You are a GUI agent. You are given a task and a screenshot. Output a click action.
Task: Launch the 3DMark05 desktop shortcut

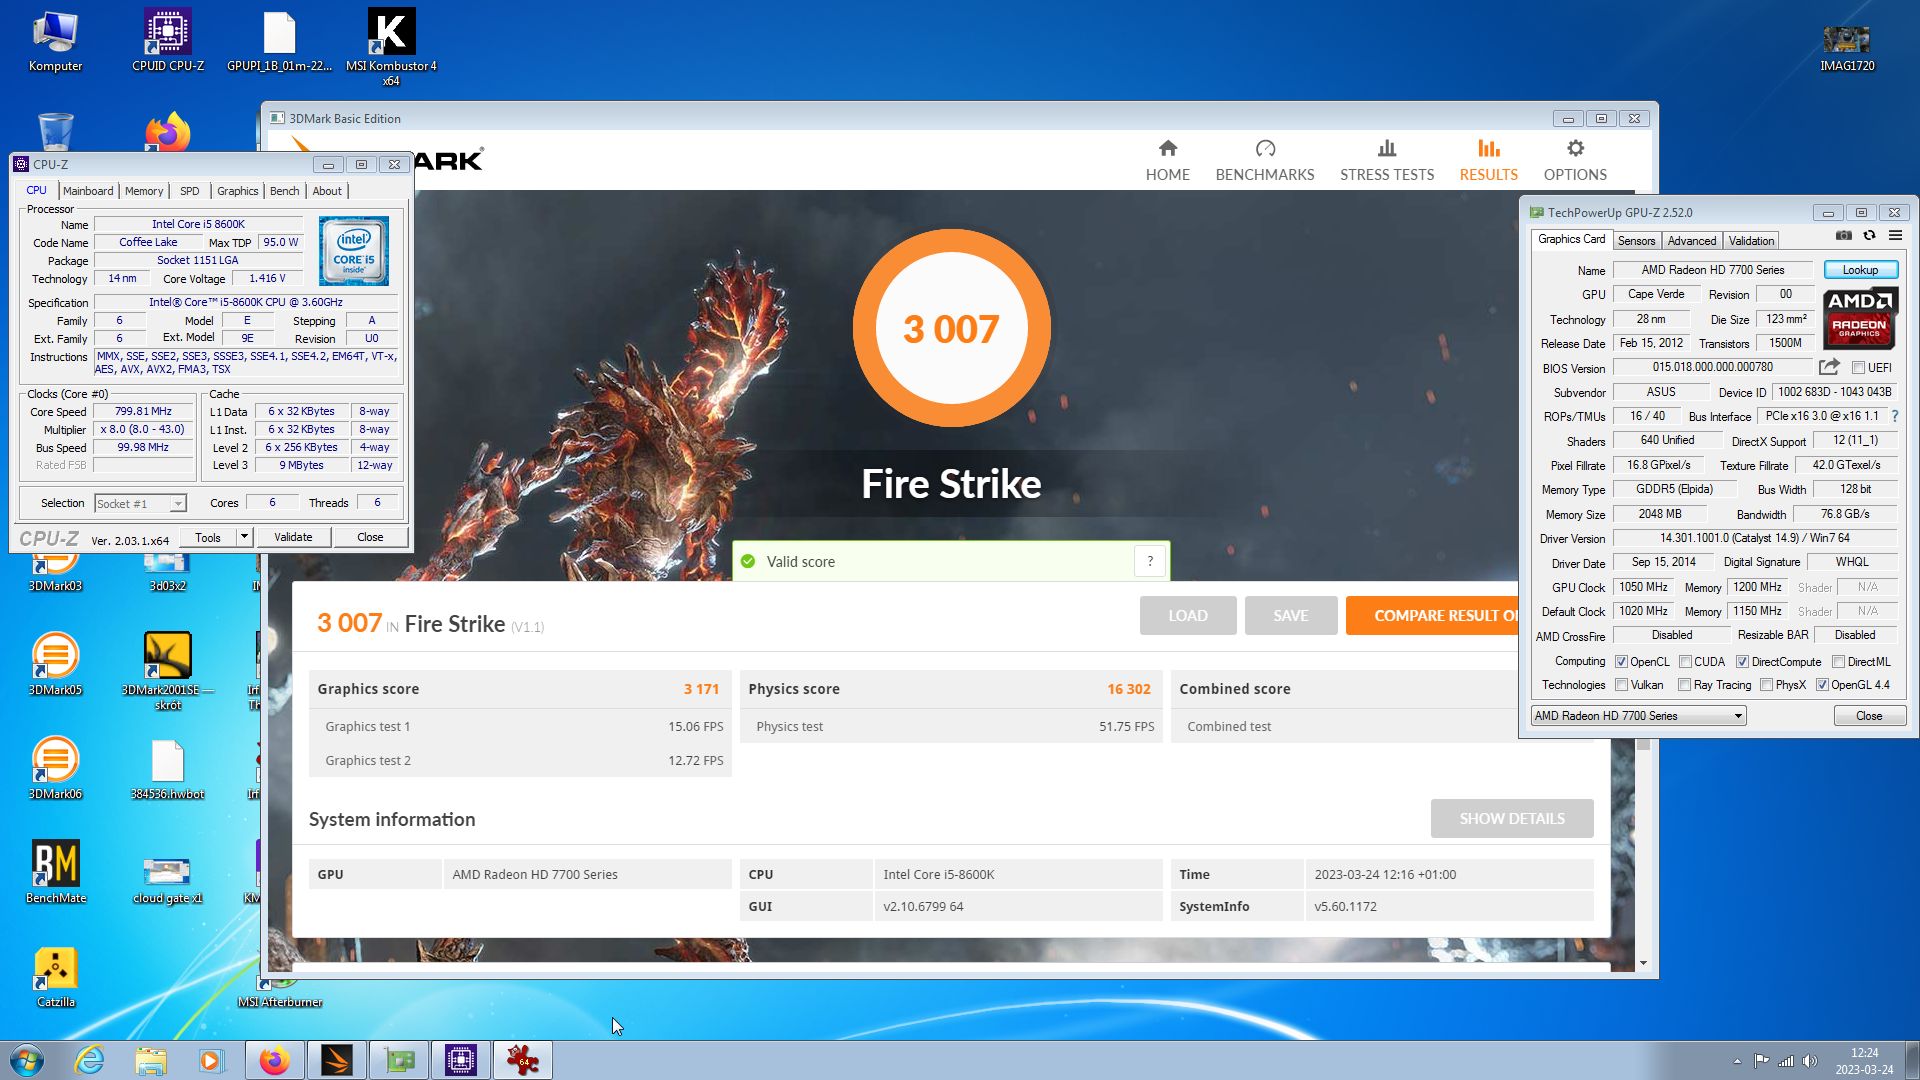(x=55, y=664)
